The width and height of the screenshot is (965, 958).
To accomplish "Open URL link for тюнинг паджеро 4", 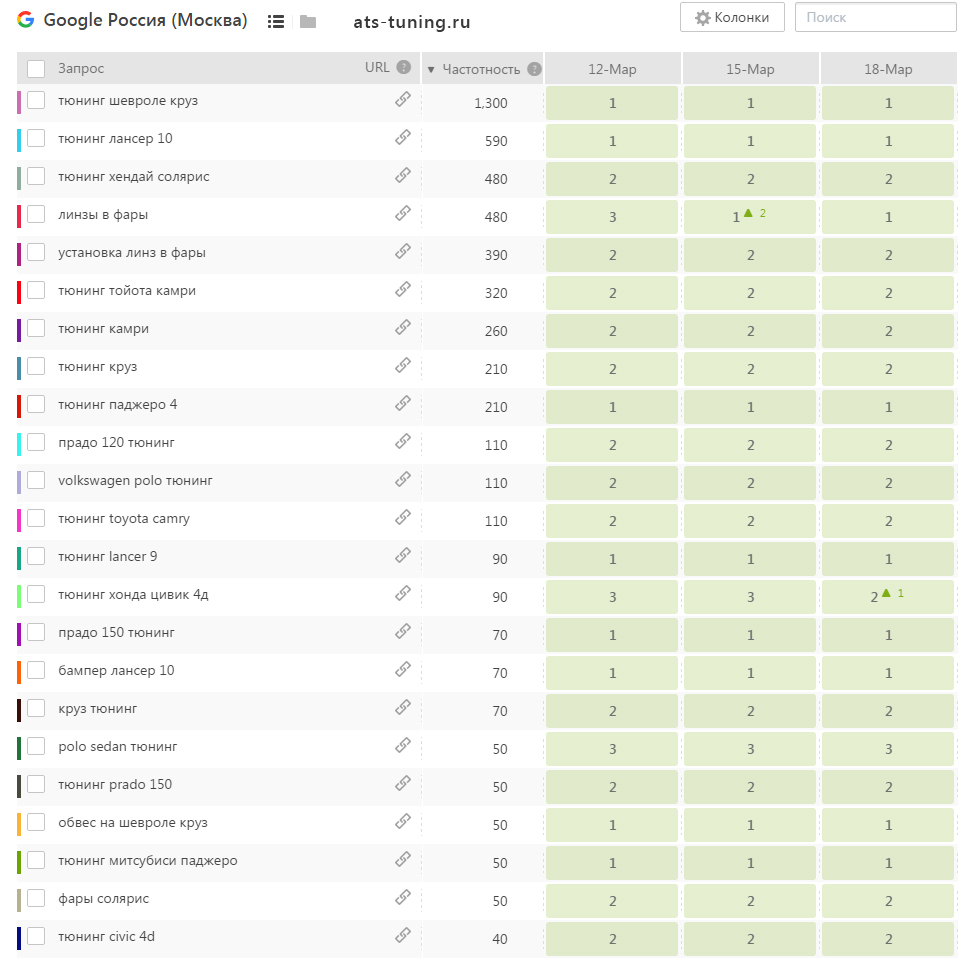I will pyautogui.click(x=403, y=403).
